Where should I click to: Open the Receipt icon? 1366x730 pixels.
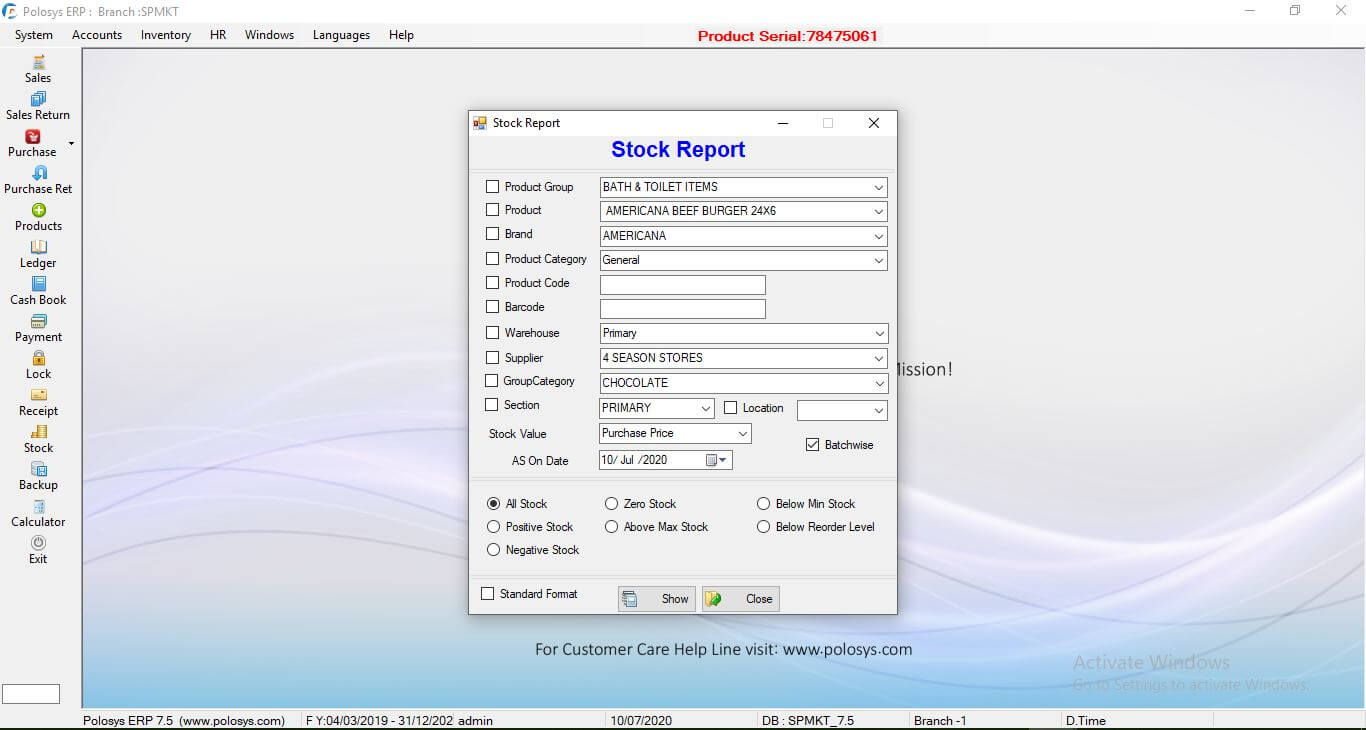pyautogui.click(x=38, y=395)
